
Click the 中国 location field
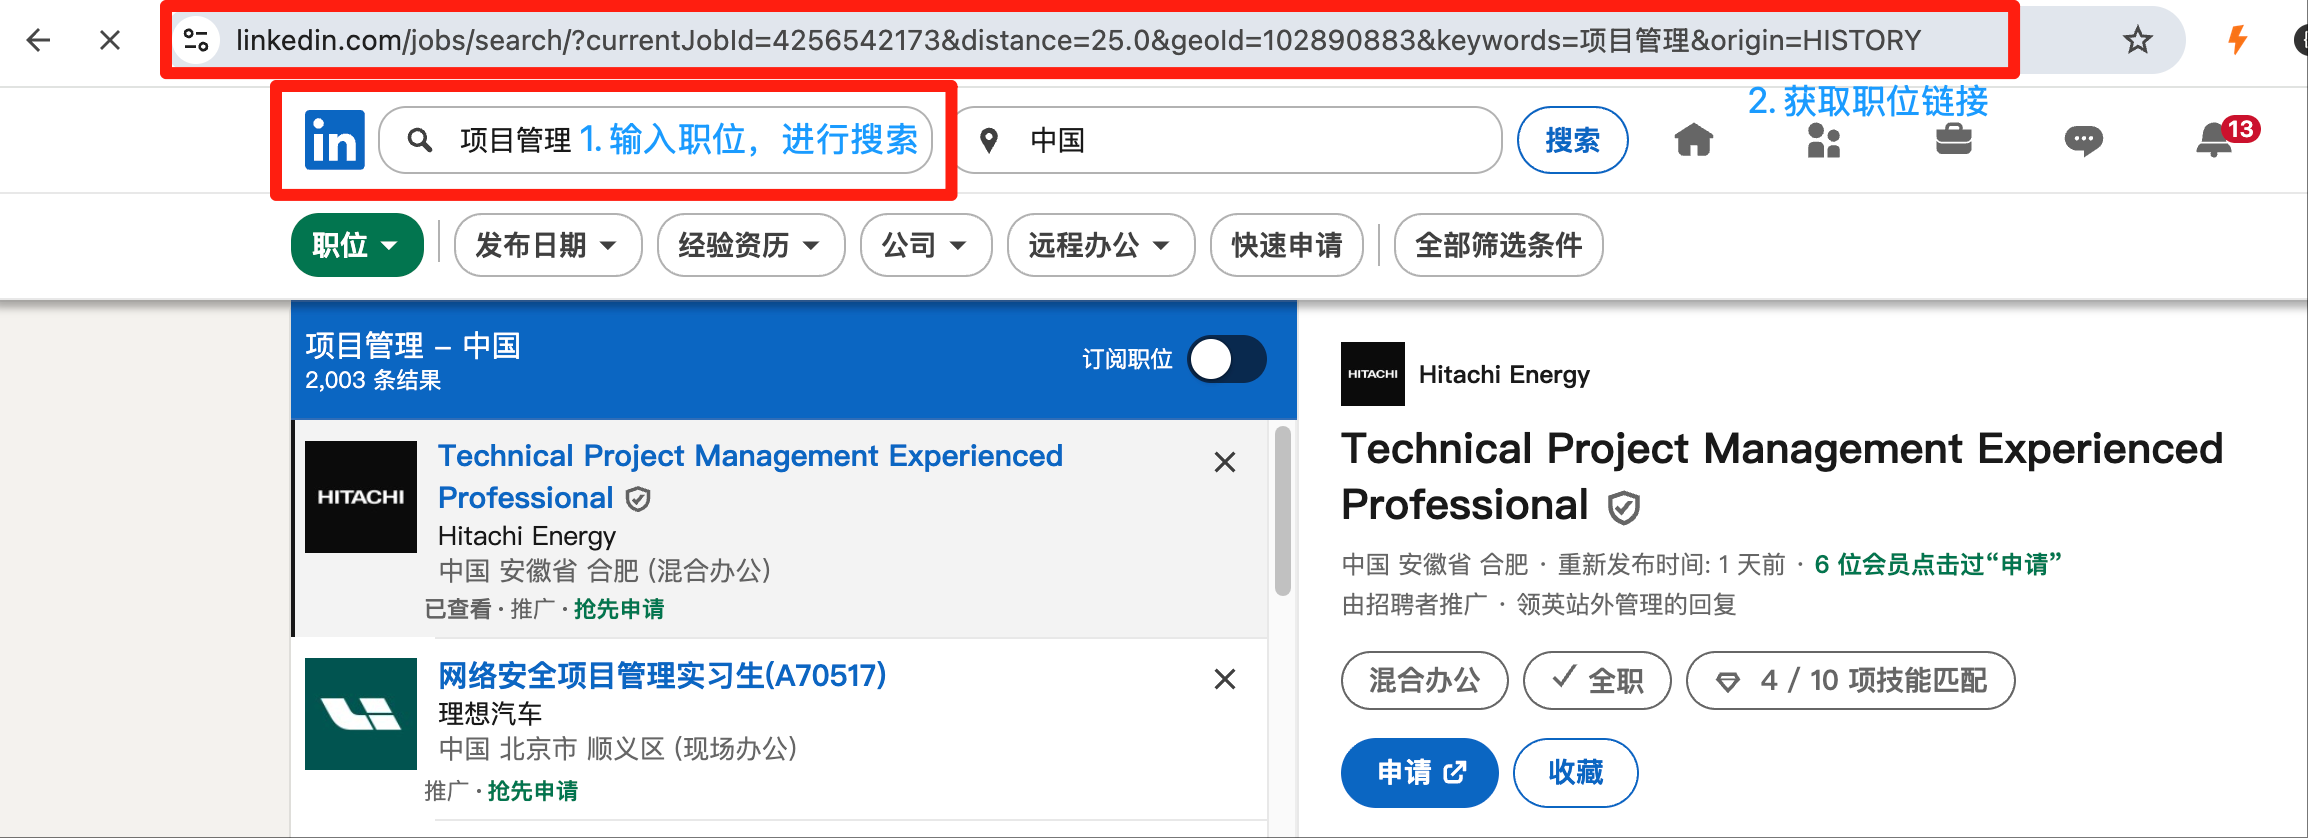1230,140
